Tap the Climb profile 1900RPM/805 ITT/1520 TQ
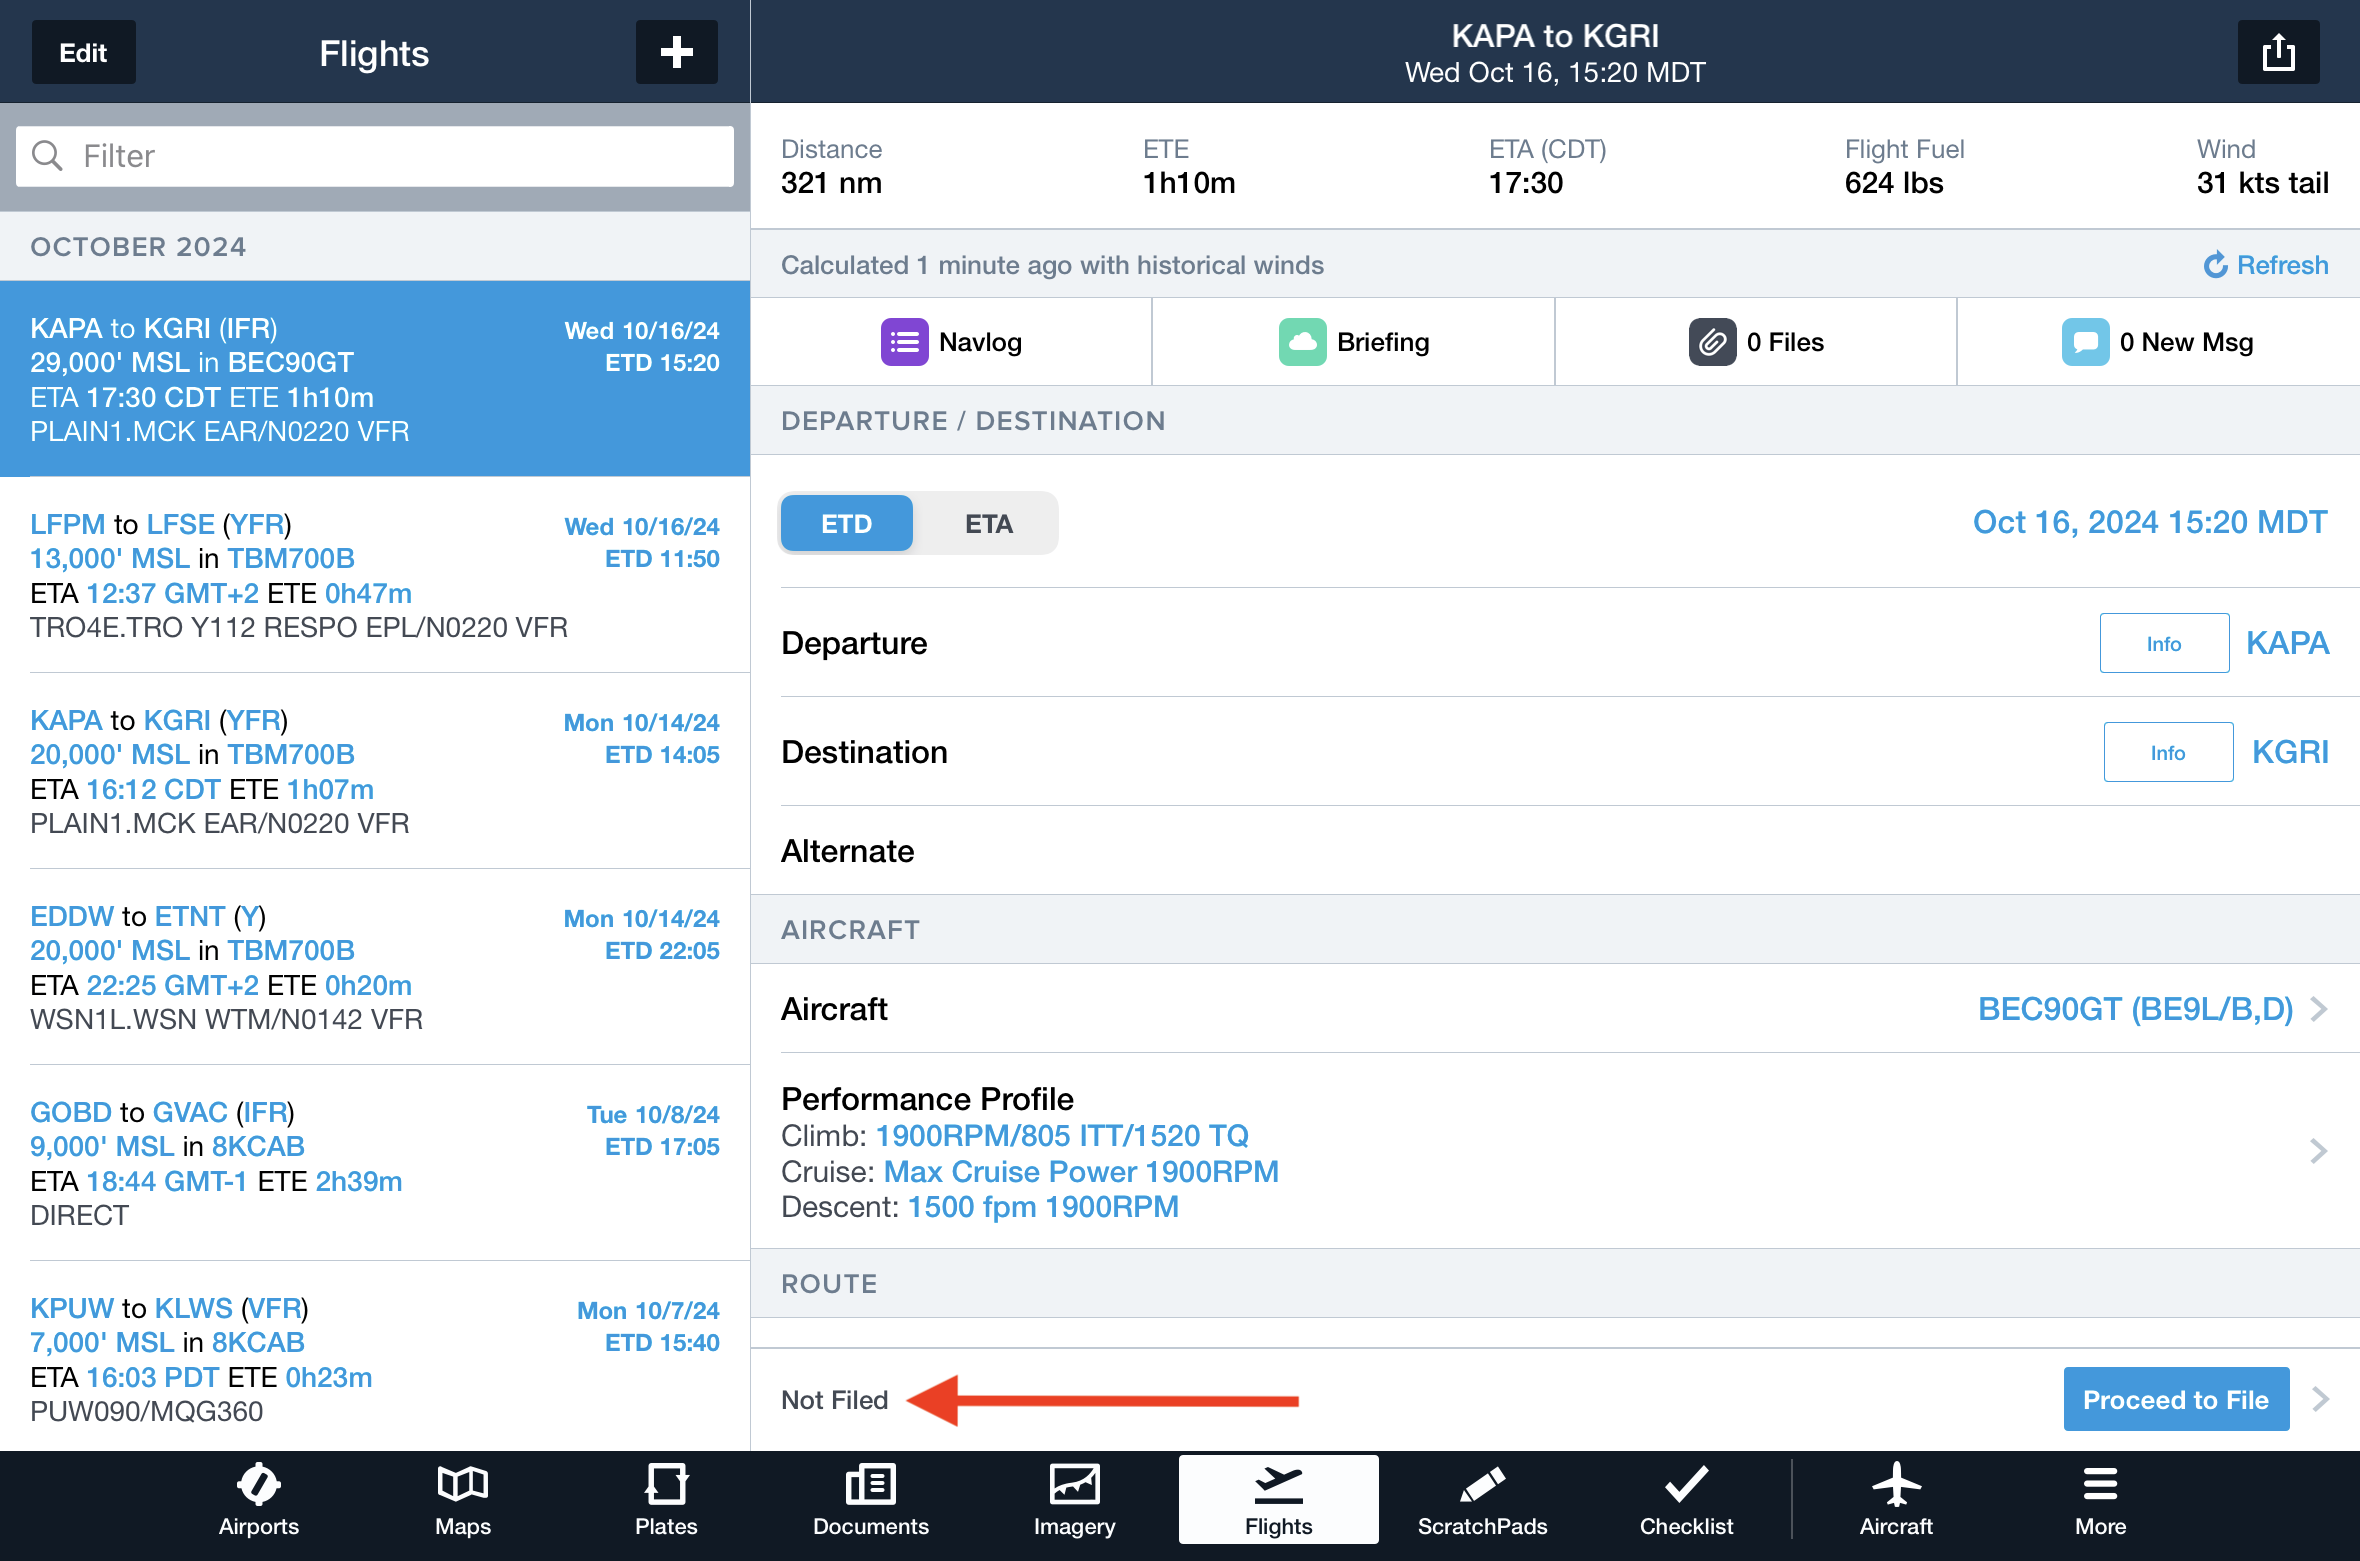This screenshot has height=1561, width=2360. click(x=1062, y=1135)
